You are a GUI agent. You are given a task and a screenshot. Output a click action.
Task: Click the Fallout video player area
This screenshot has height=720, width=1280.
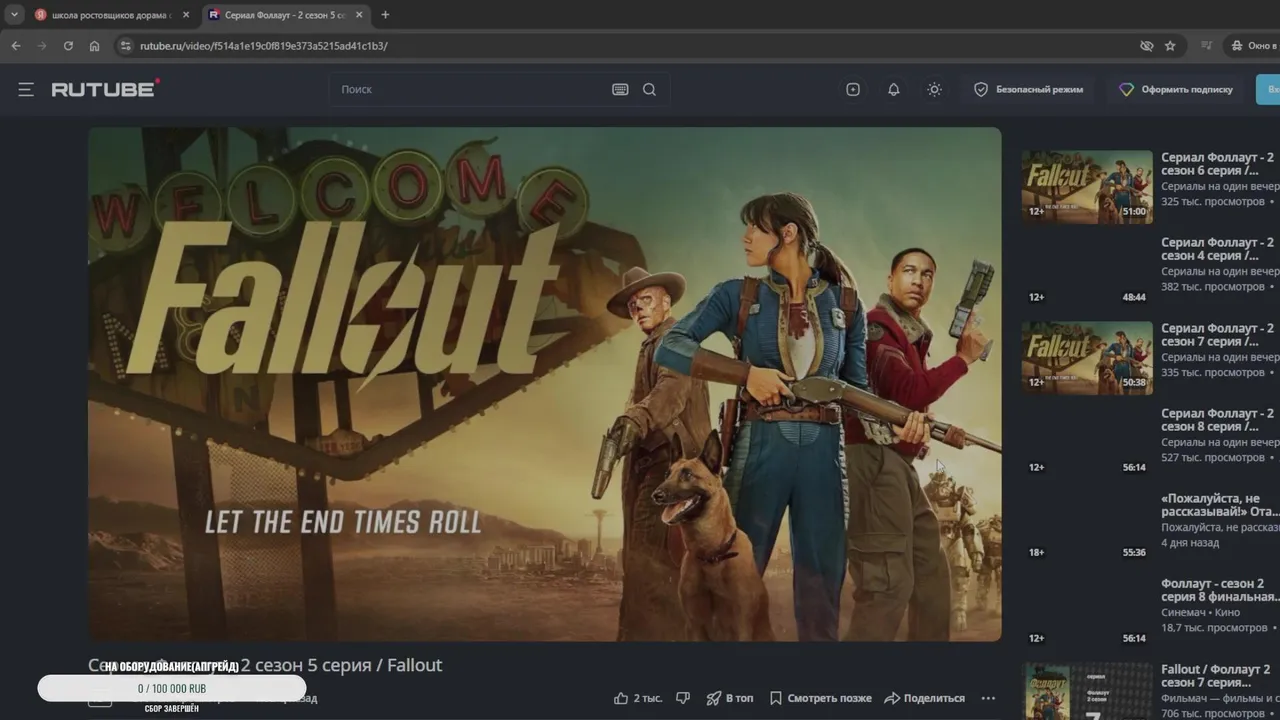point(545,384)
